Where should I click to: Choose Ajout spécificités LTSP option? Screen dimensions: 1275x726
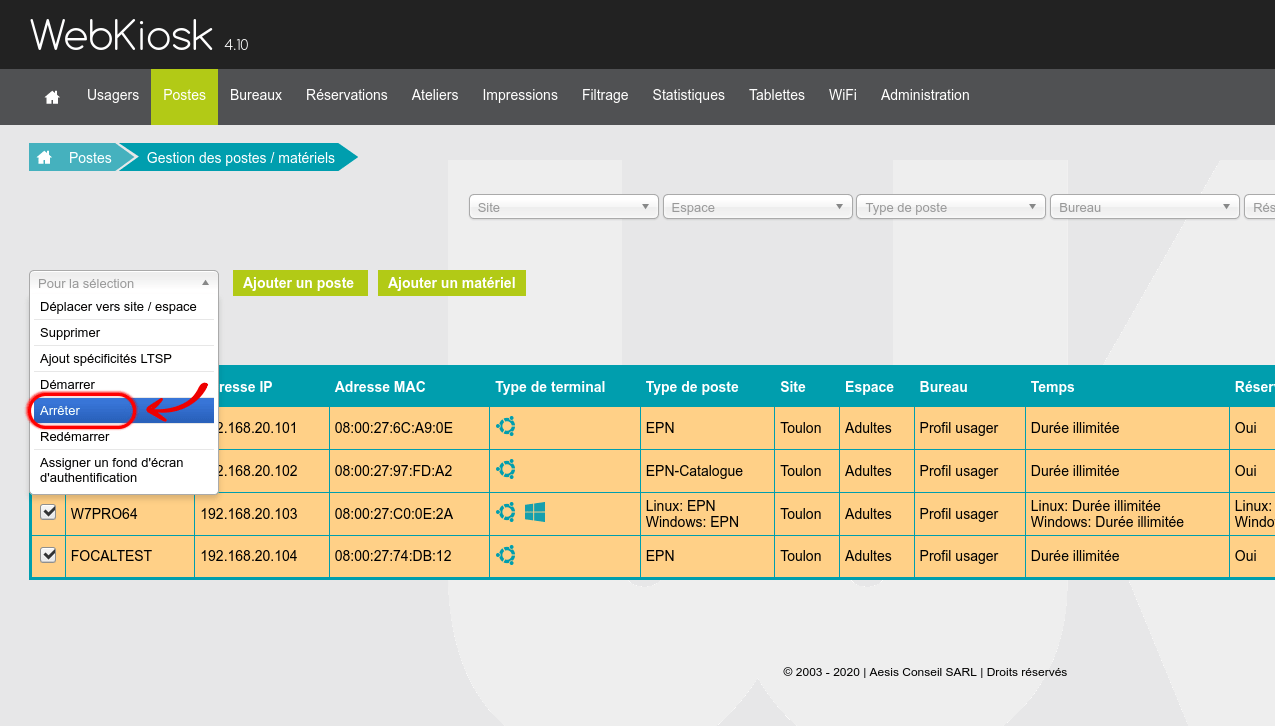pyautogui.click(x=124, y=358)
